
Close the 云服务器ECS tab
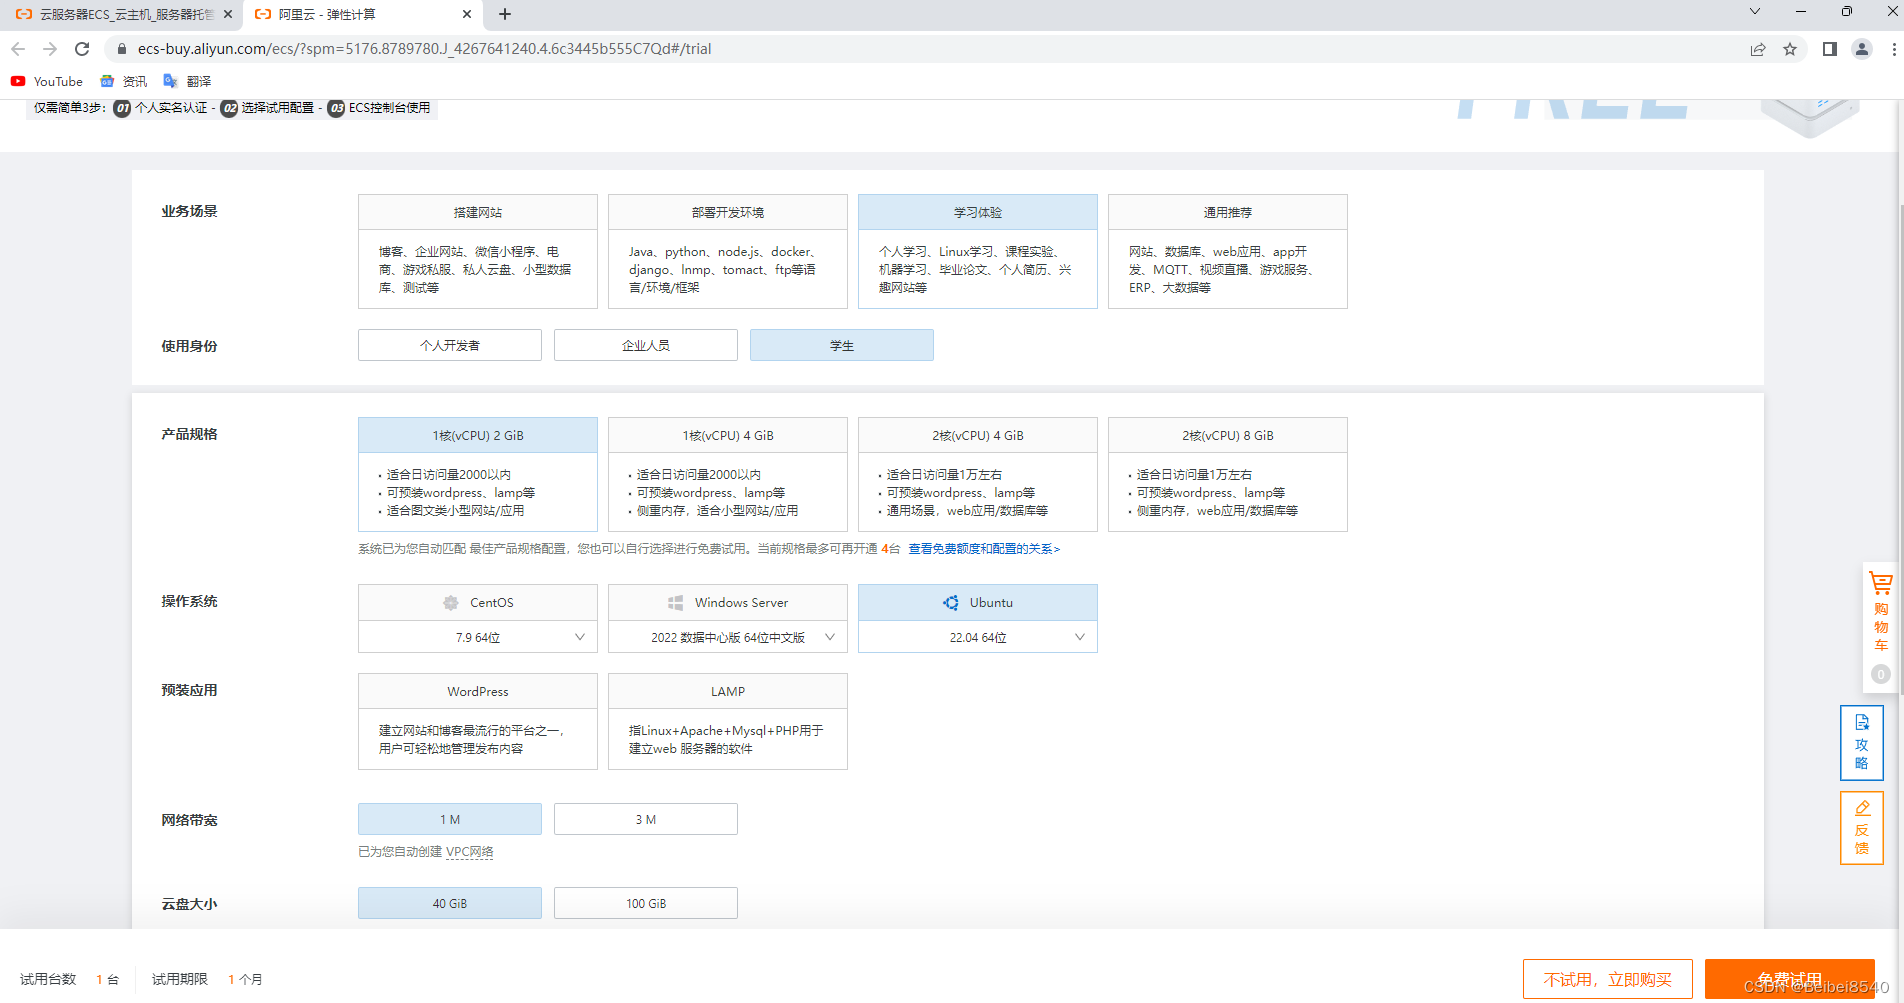pos(228,14)
